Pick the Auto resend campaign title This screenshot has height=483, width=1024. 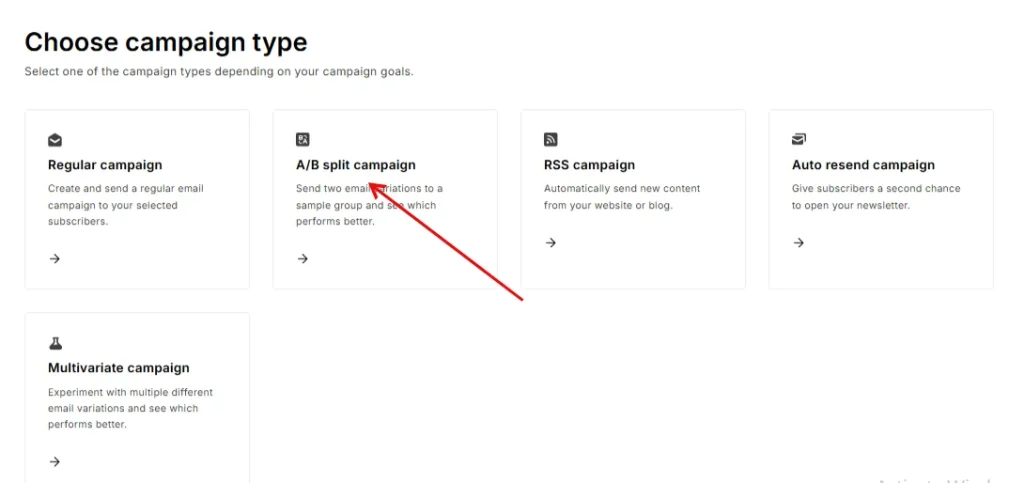863,165
